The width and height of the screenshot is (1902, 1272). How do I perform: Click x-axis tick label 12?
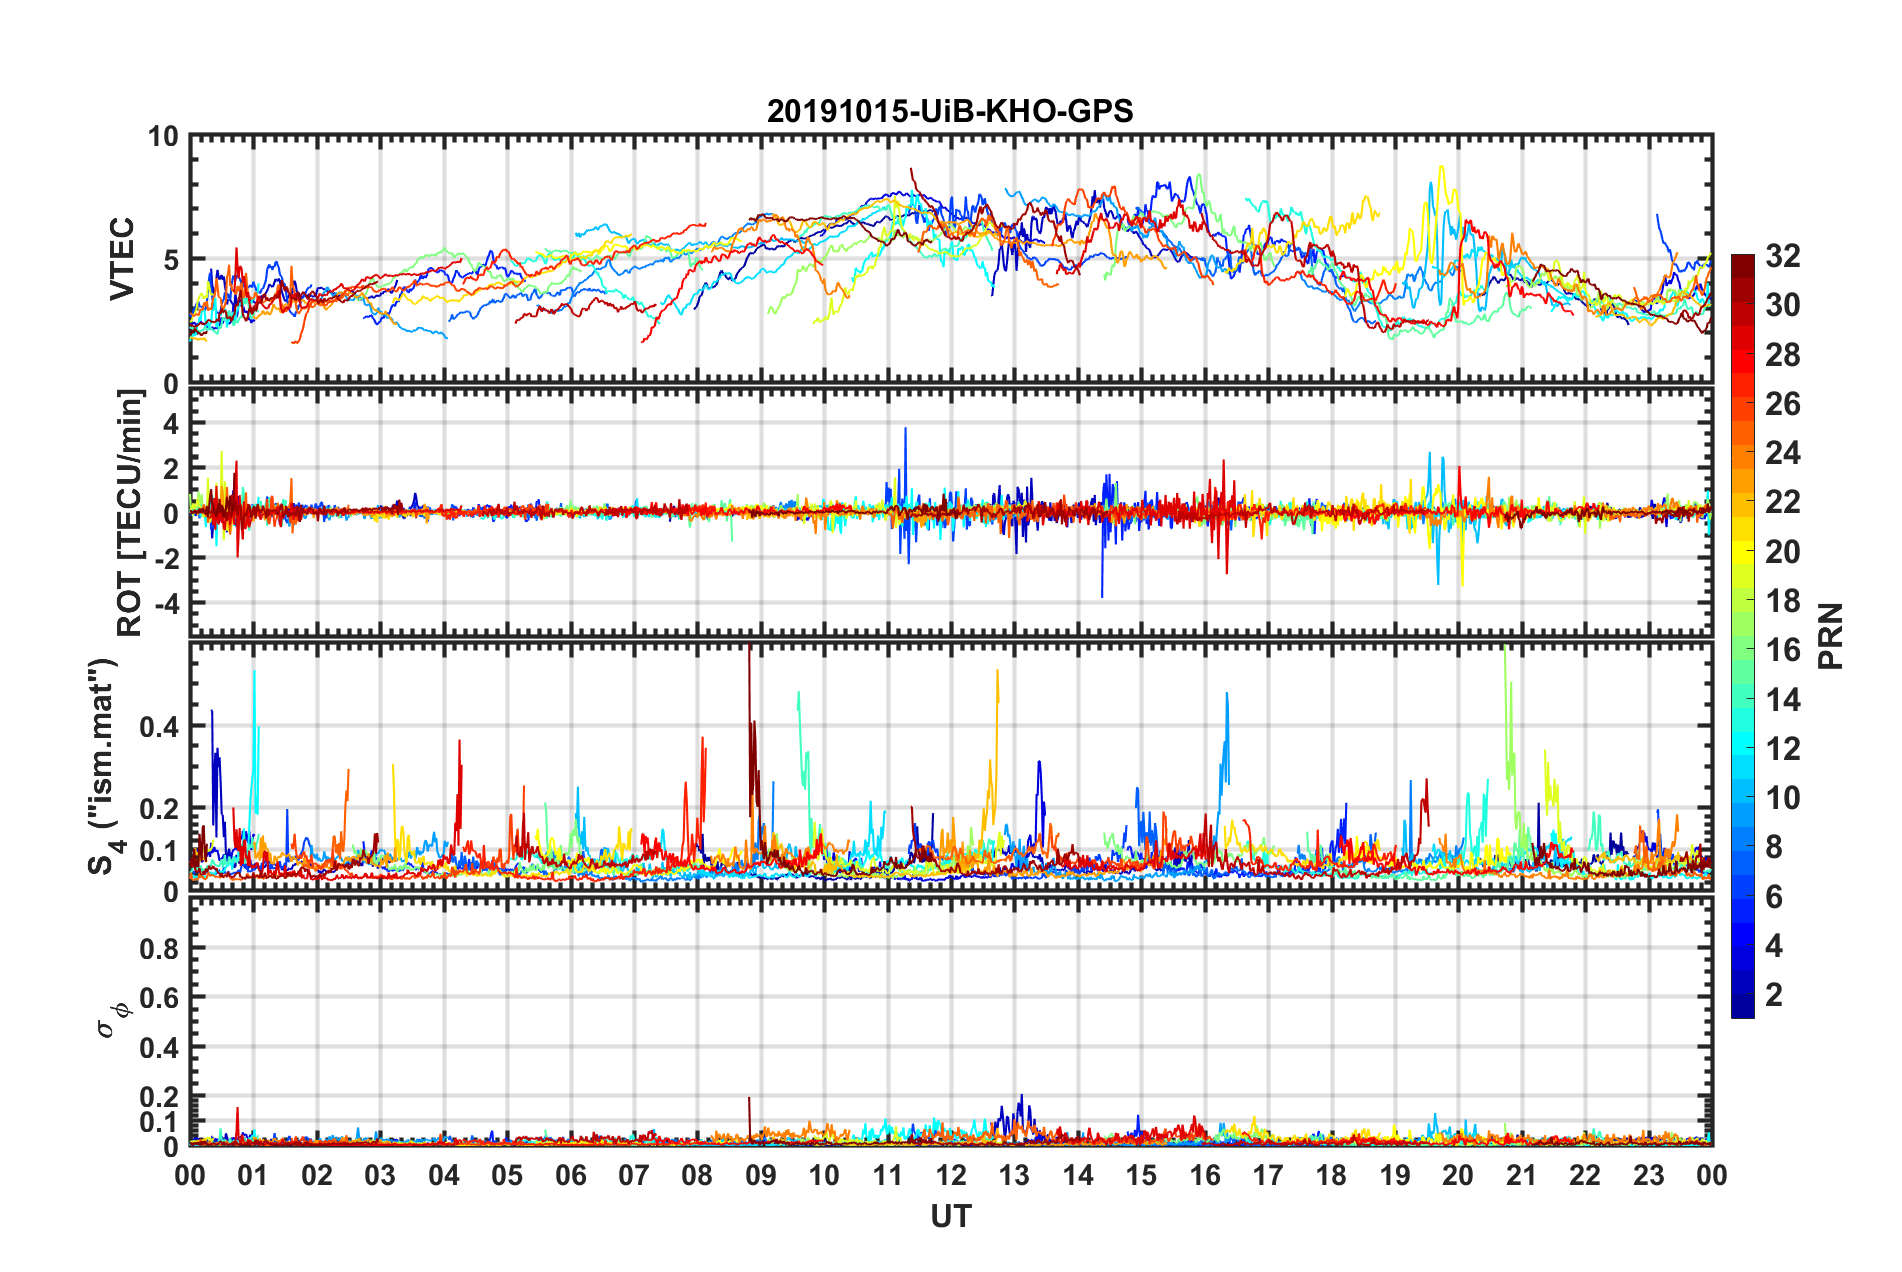click(951, 1175)
